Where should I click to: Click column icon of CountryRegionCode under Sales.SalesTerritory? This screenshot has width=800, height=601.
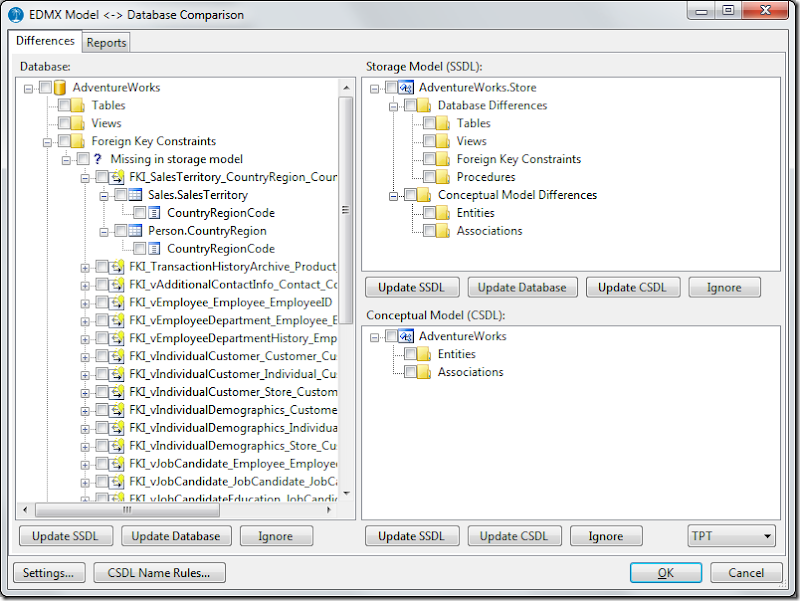point(154,213)
